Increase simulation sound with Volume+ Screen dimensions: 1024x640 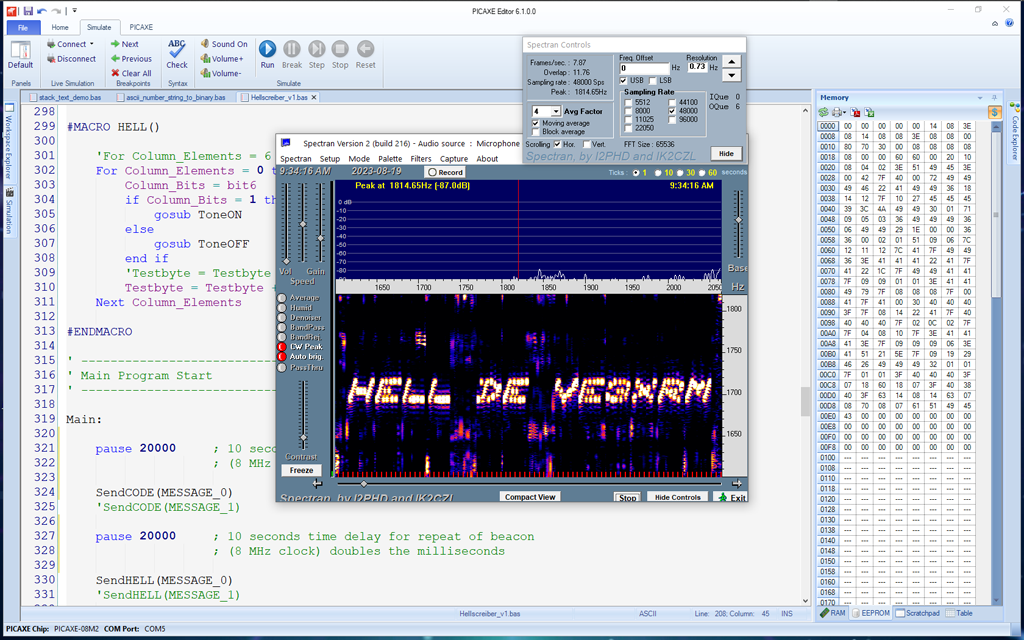(222, 59)
